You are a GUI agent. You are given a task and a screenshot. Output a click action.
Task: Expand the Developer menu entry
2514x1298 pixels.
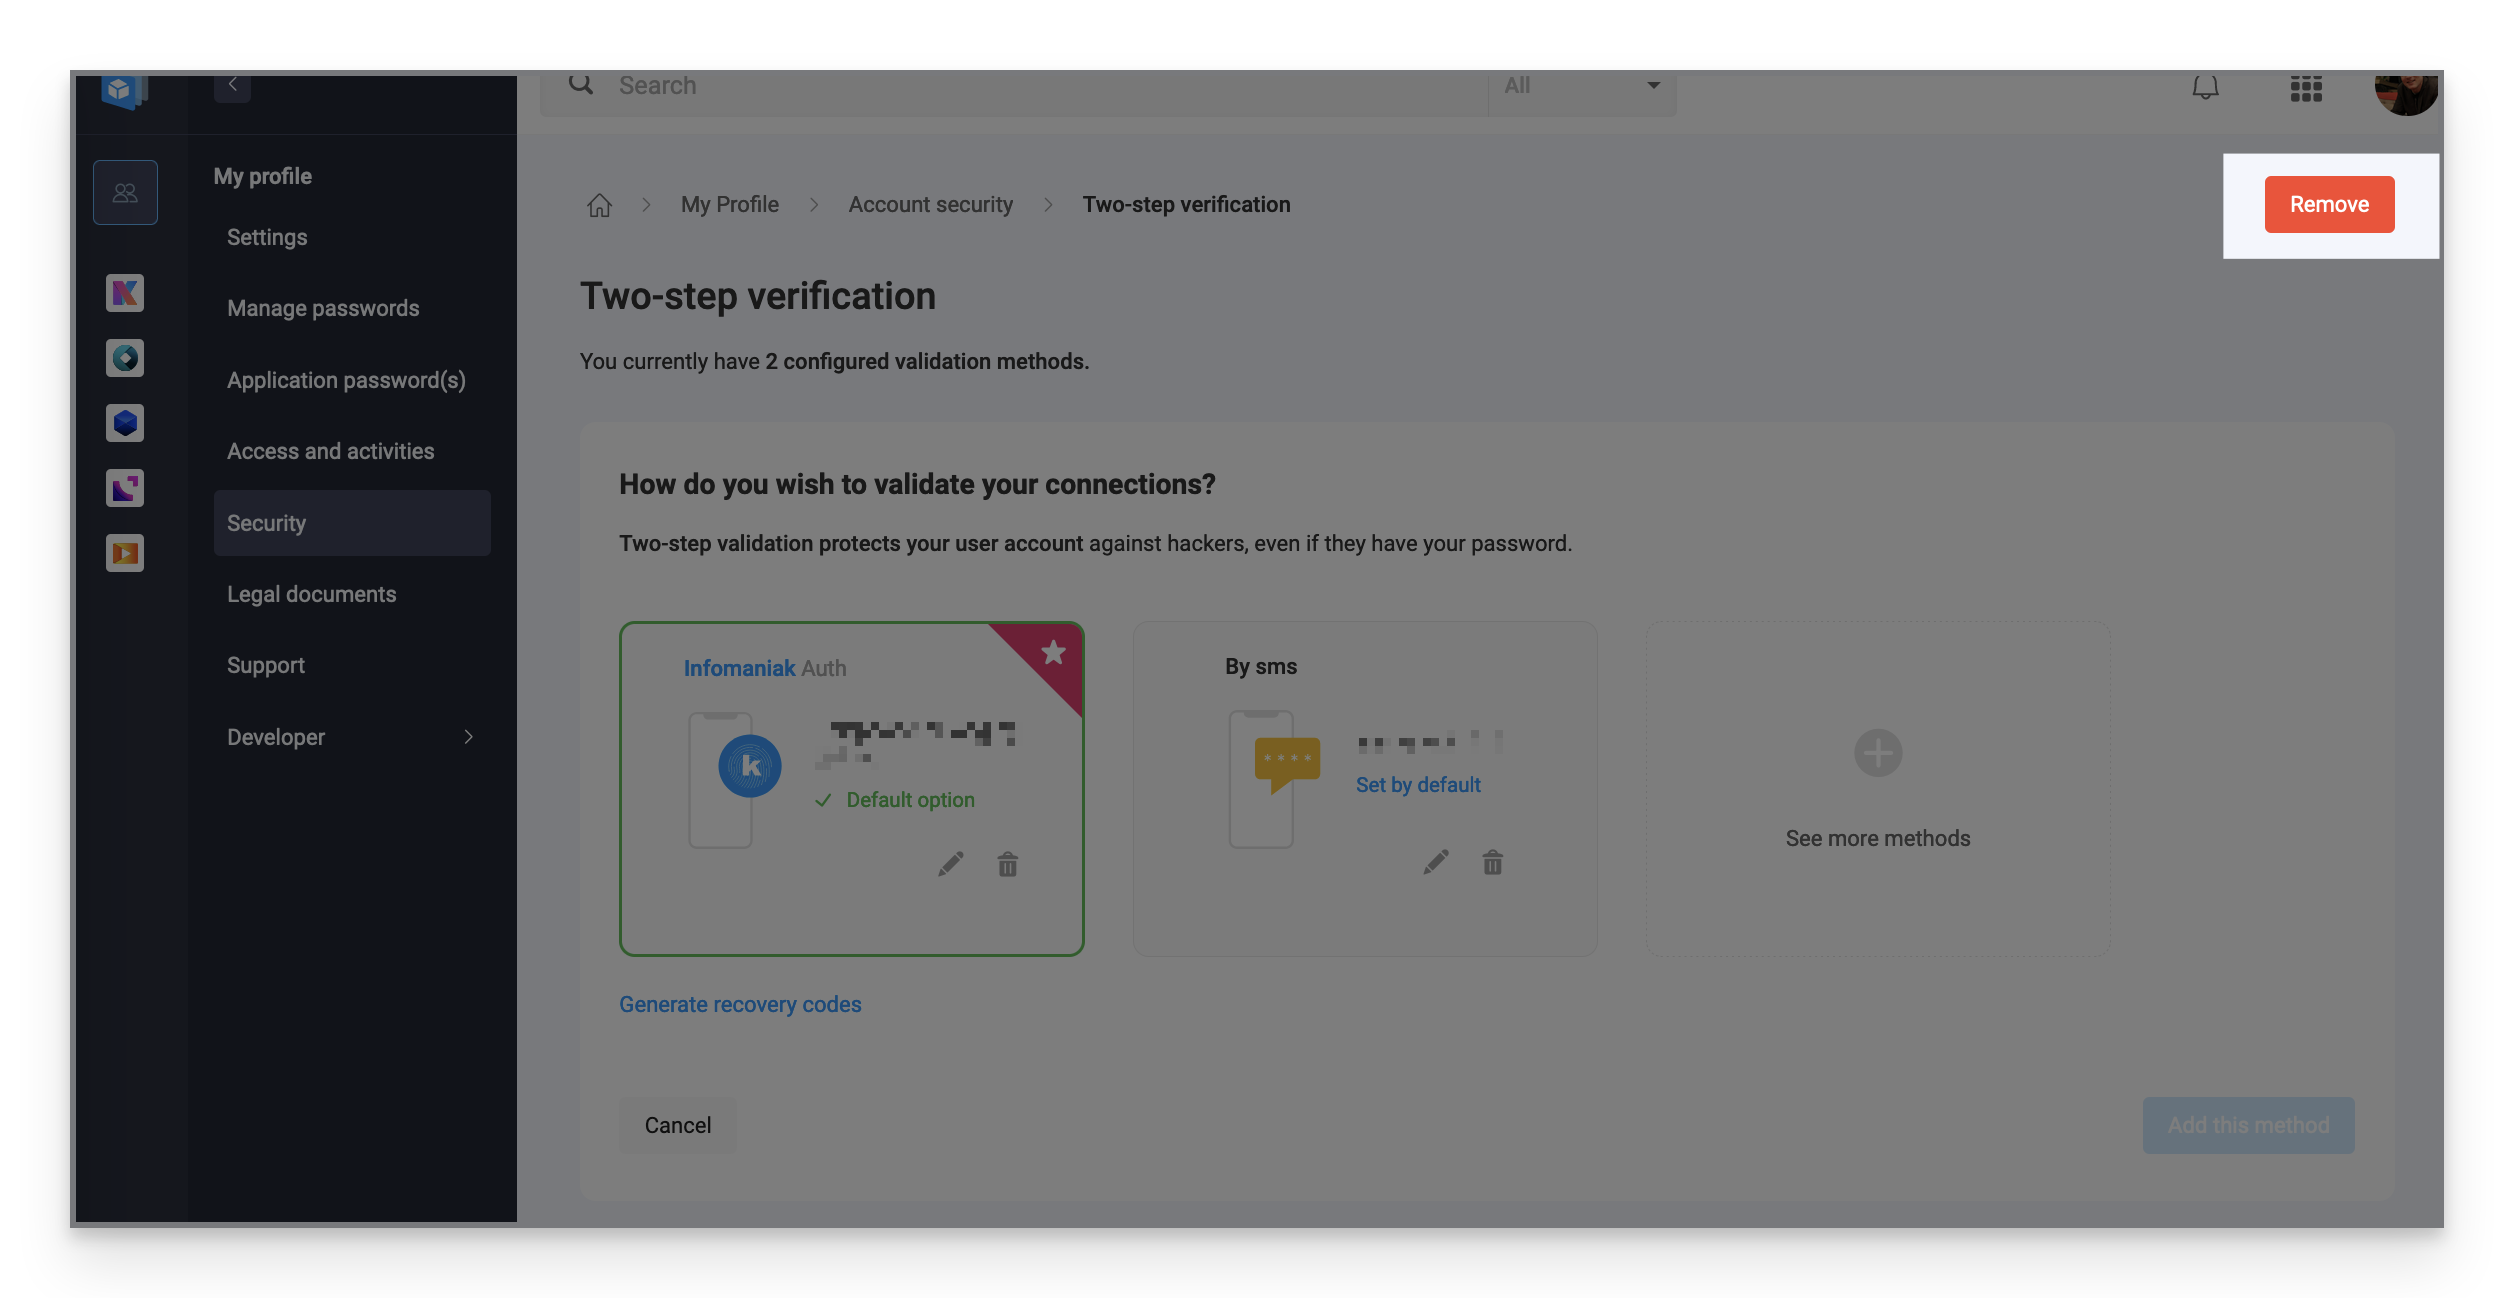(274, 736)
